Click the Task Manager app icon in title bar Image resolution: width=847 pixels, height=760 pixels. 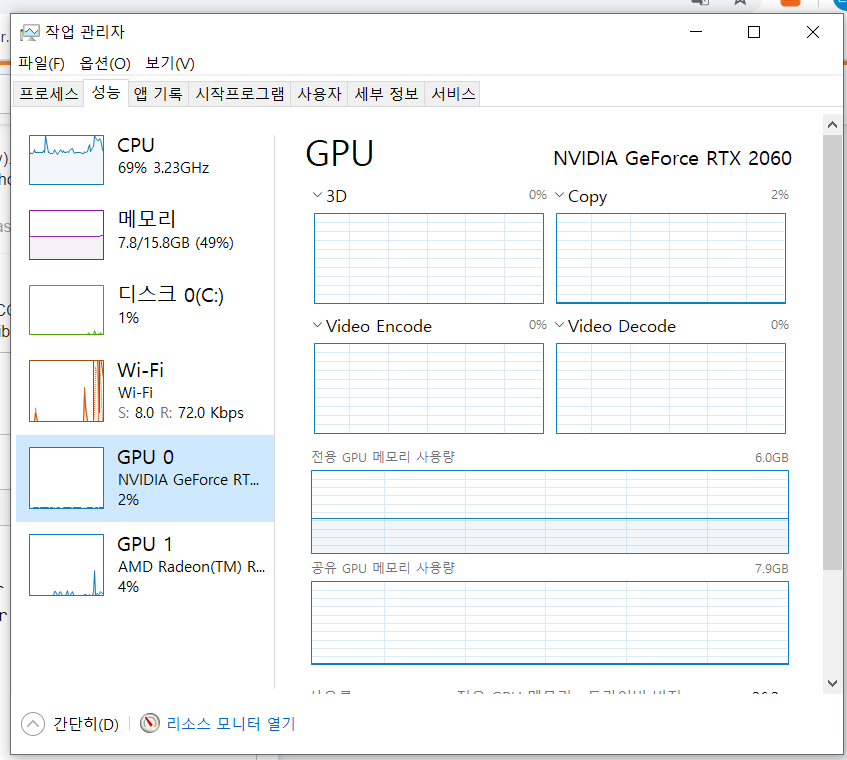tap(30, 32)
